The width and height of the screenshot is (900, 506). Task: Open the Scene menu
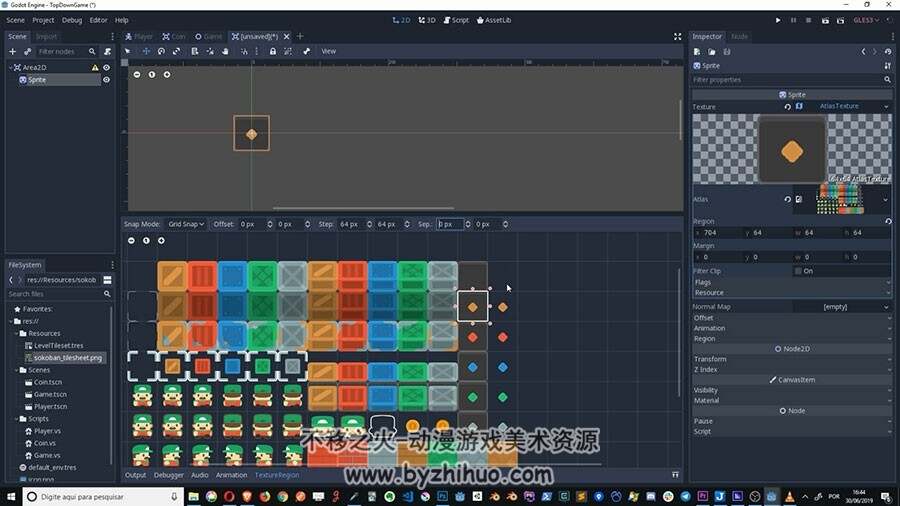tap(15, 20)
